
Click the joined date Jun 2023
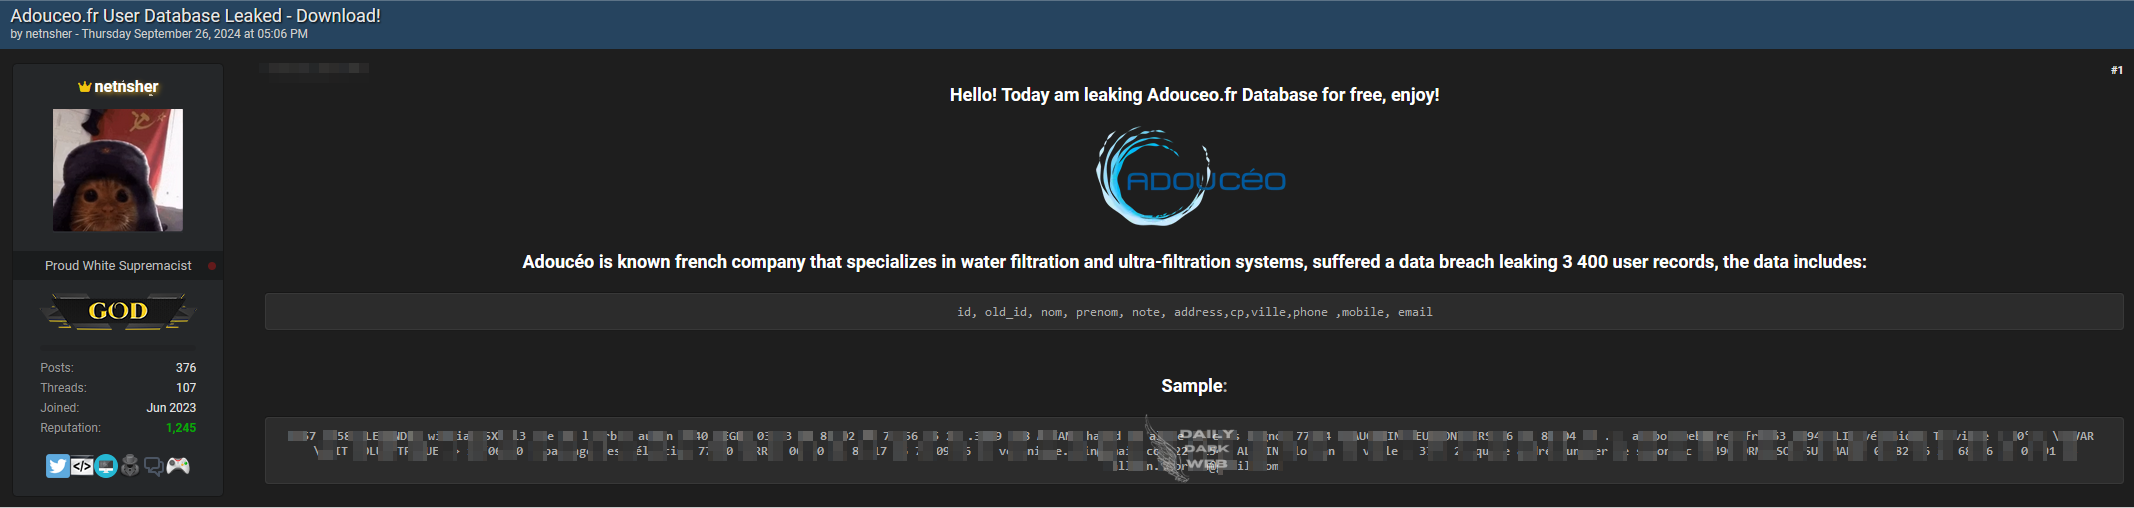pos(171,408)
